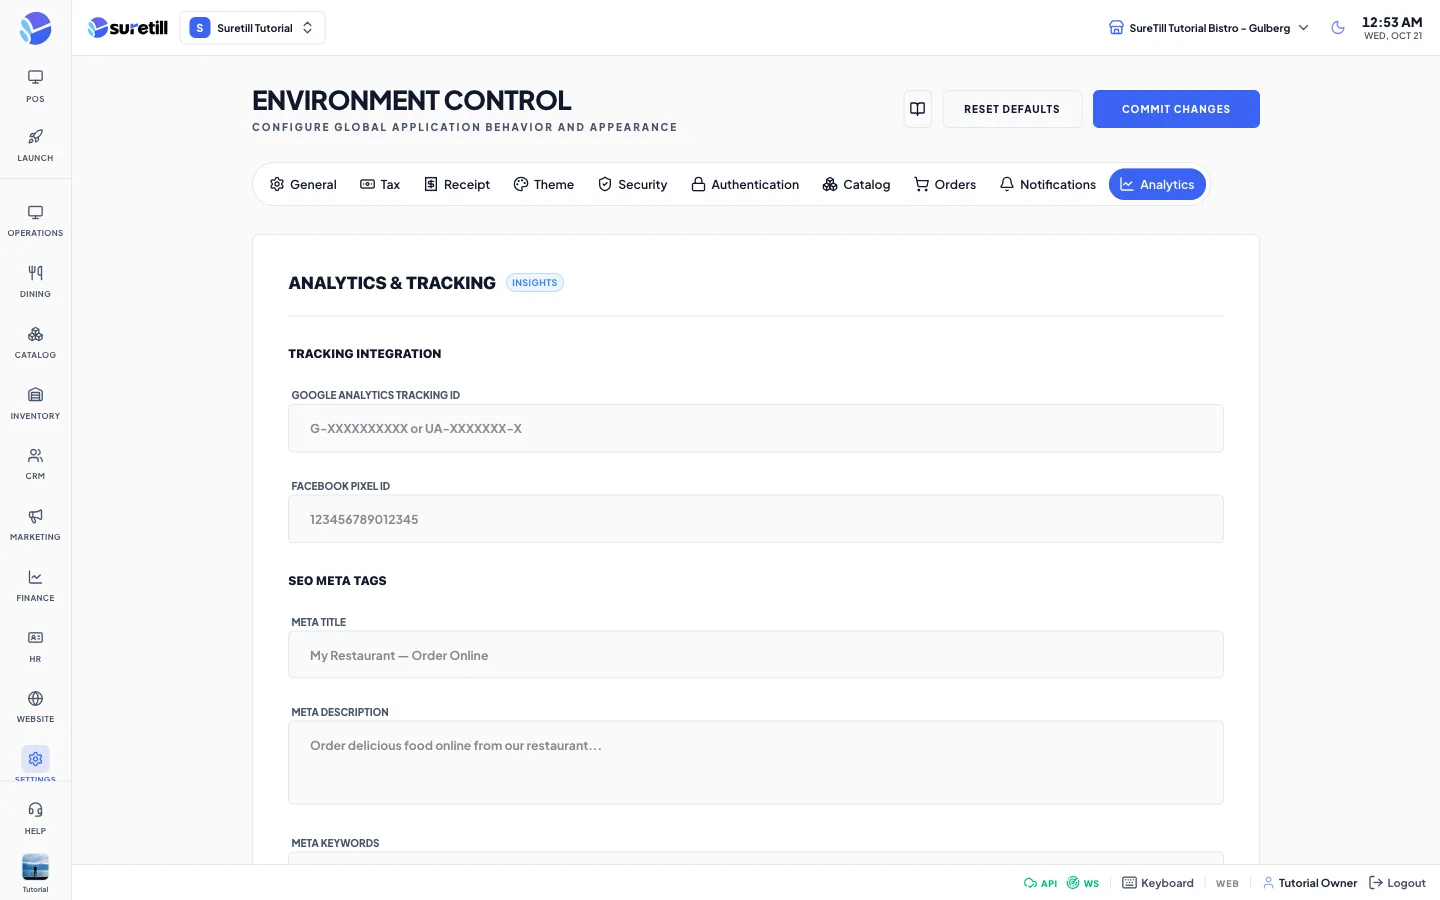Select the Theme tab
1440x900 pixels.
544,184
